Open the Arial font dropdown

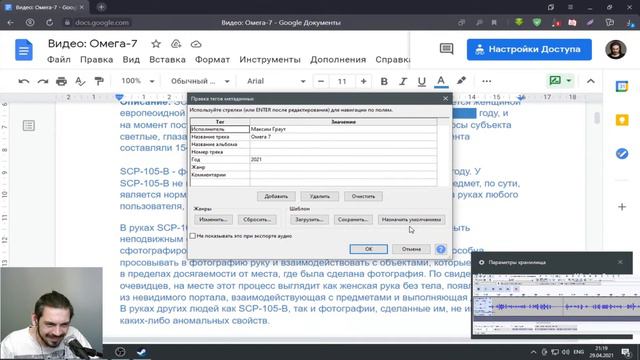tap(276, 81)
